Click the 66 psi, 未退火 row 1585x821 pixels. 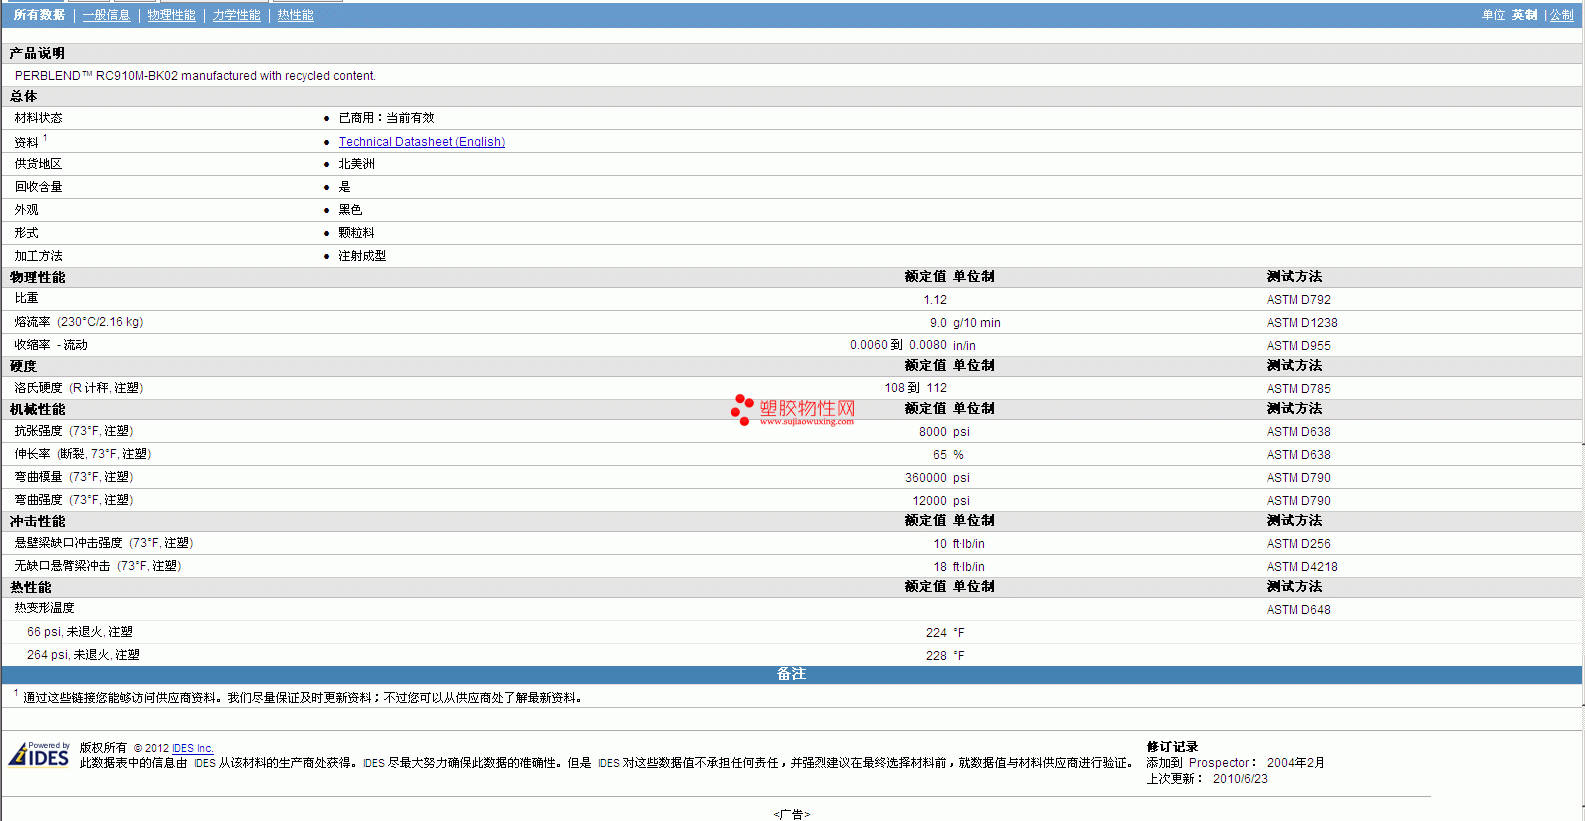click(x=79, y=632)
